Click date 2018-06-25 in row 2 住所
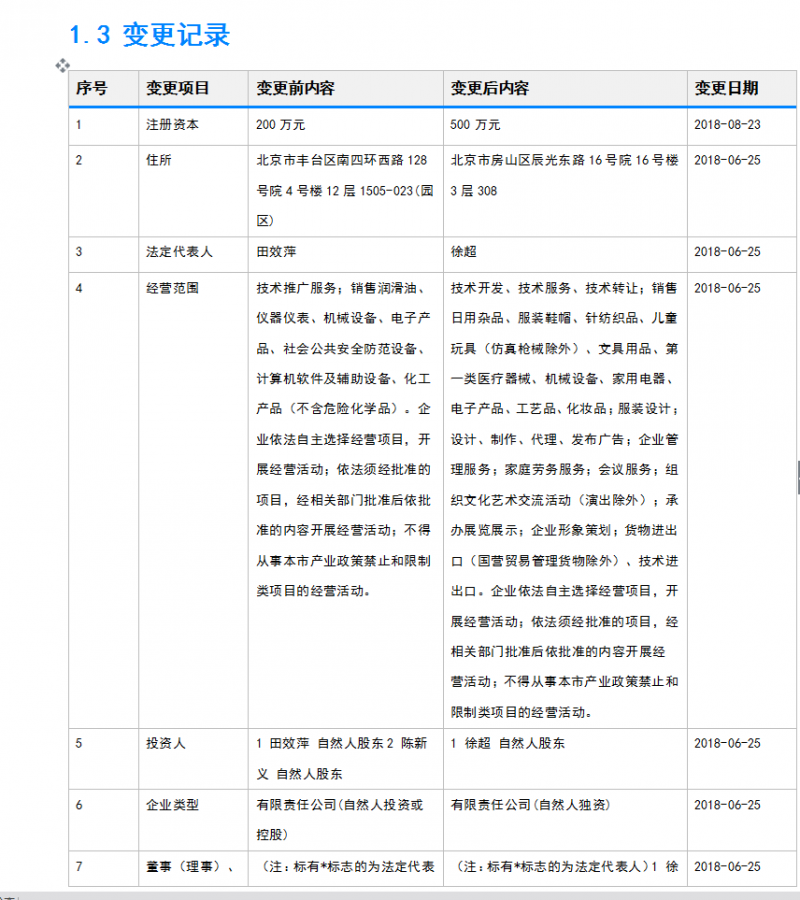Image resolution: width=800 pixels, height=900 pixels. (727, 160)
